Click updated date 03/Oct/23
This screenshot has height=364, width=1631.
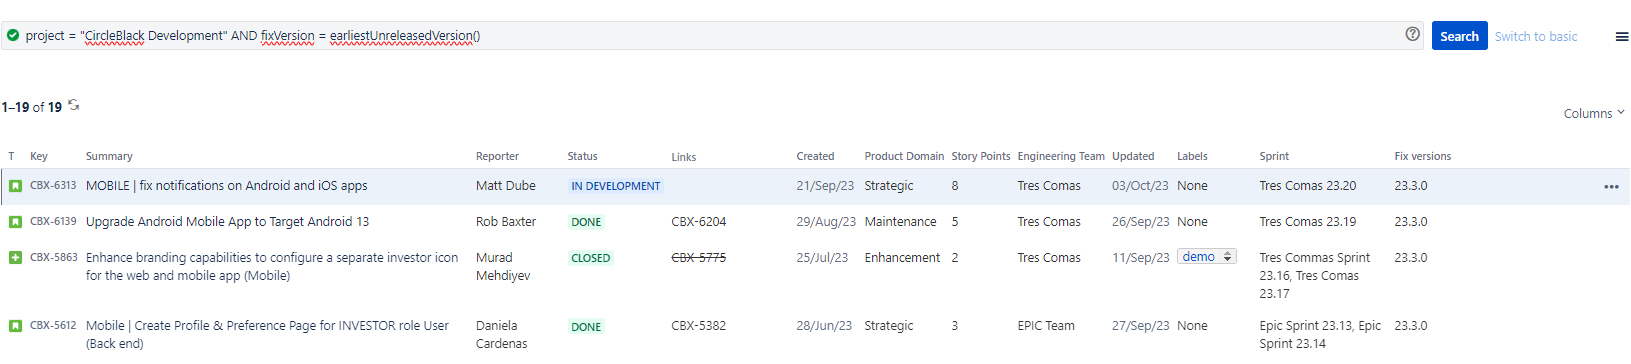pyautogui.click(x=1140, y=186)
